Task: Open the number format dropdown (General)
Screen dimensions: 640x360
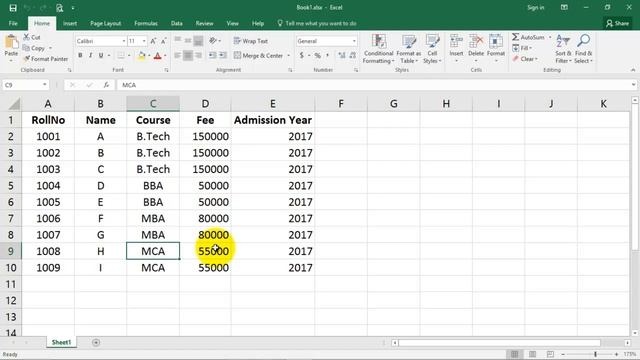Action: point(354,41)
